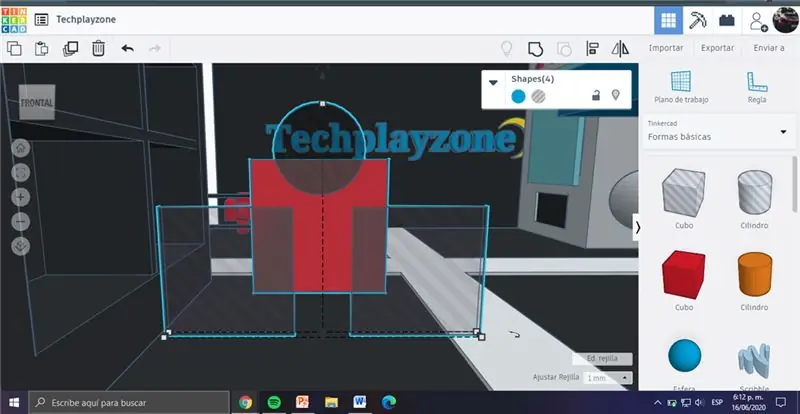Select the Regla ruler tool
This screenshot has width=800, height=414.
coord(757,87)
